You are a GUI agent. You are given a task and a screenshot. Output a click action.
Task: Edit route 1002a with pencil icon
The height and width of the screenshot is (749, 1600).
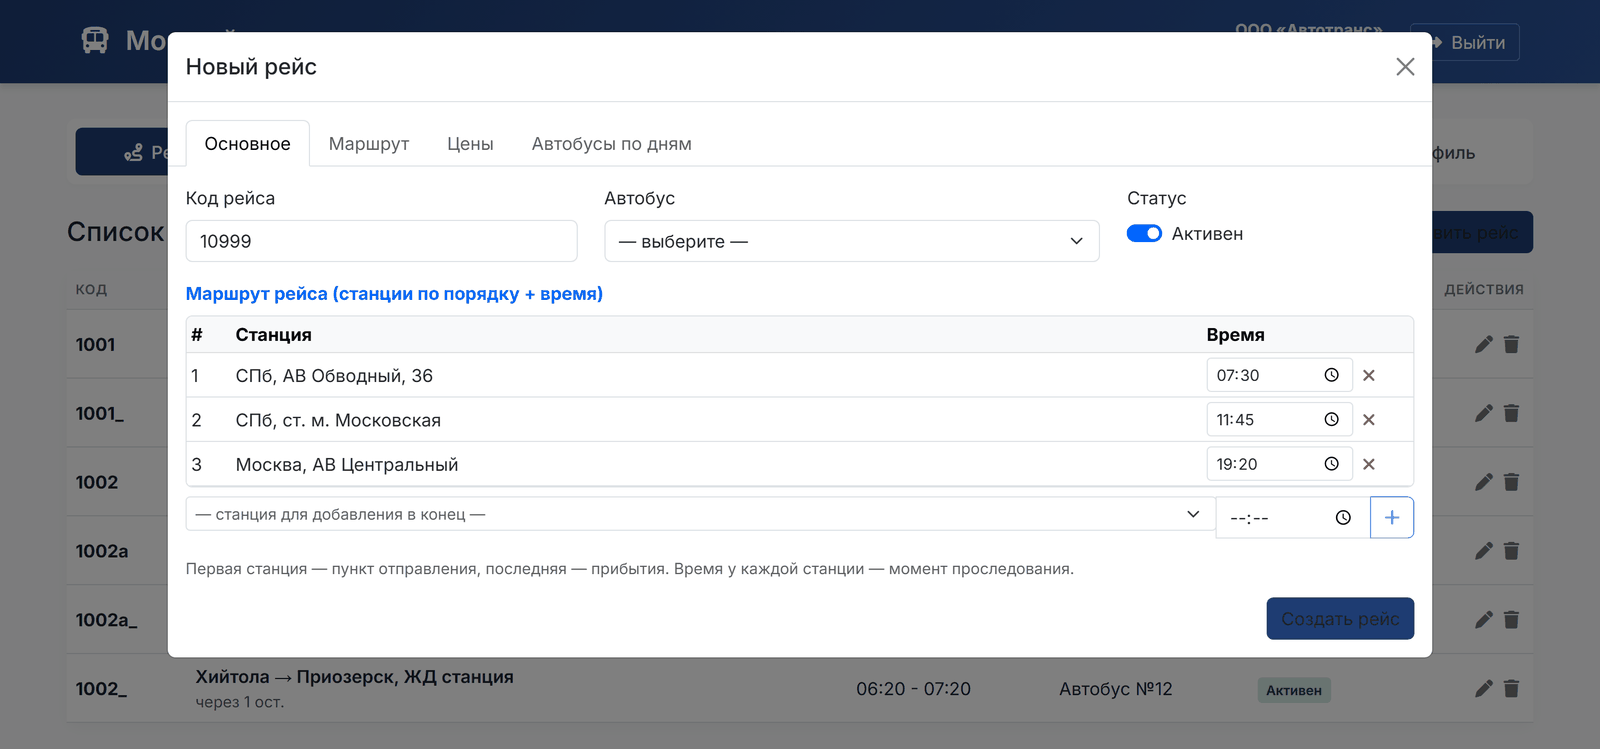[1484, 551]
